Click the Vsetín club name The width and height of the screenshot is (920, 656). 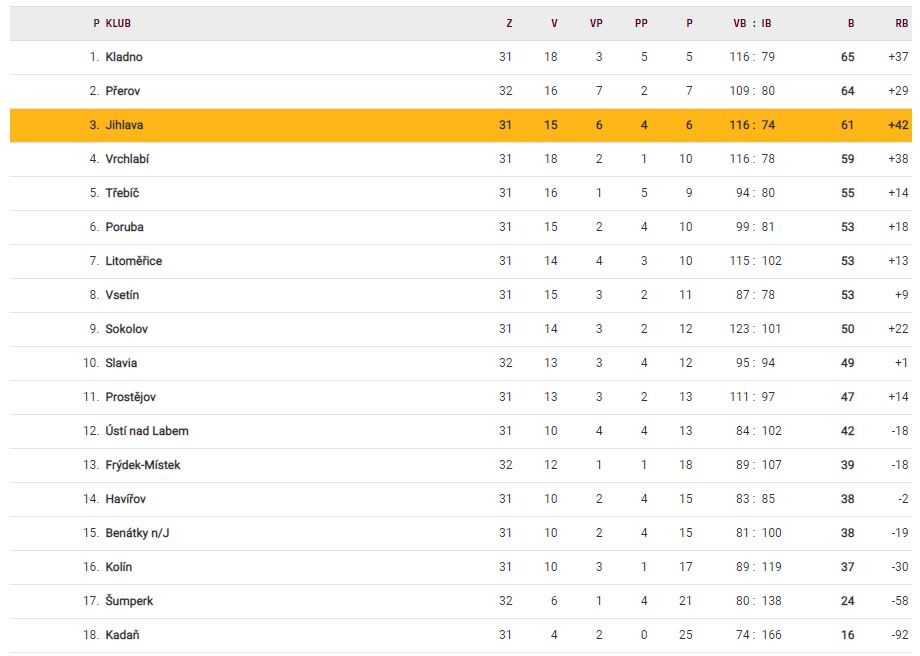[x=122, y=295]
